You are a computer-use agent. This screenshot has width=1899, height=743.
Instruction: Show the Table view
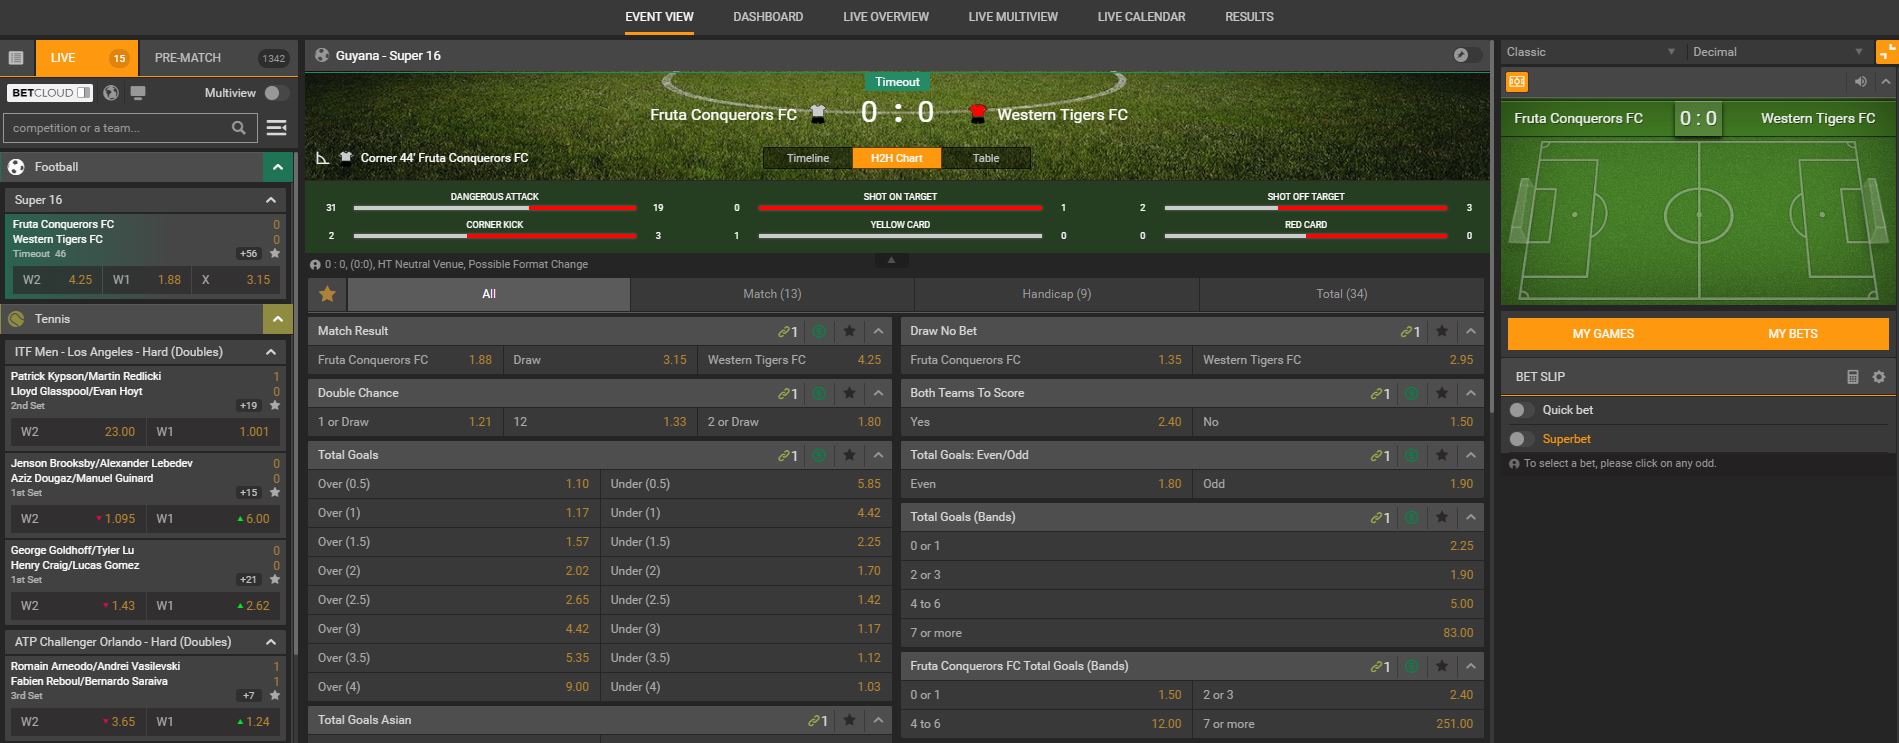pyautogui.click(x=986, y=158)
